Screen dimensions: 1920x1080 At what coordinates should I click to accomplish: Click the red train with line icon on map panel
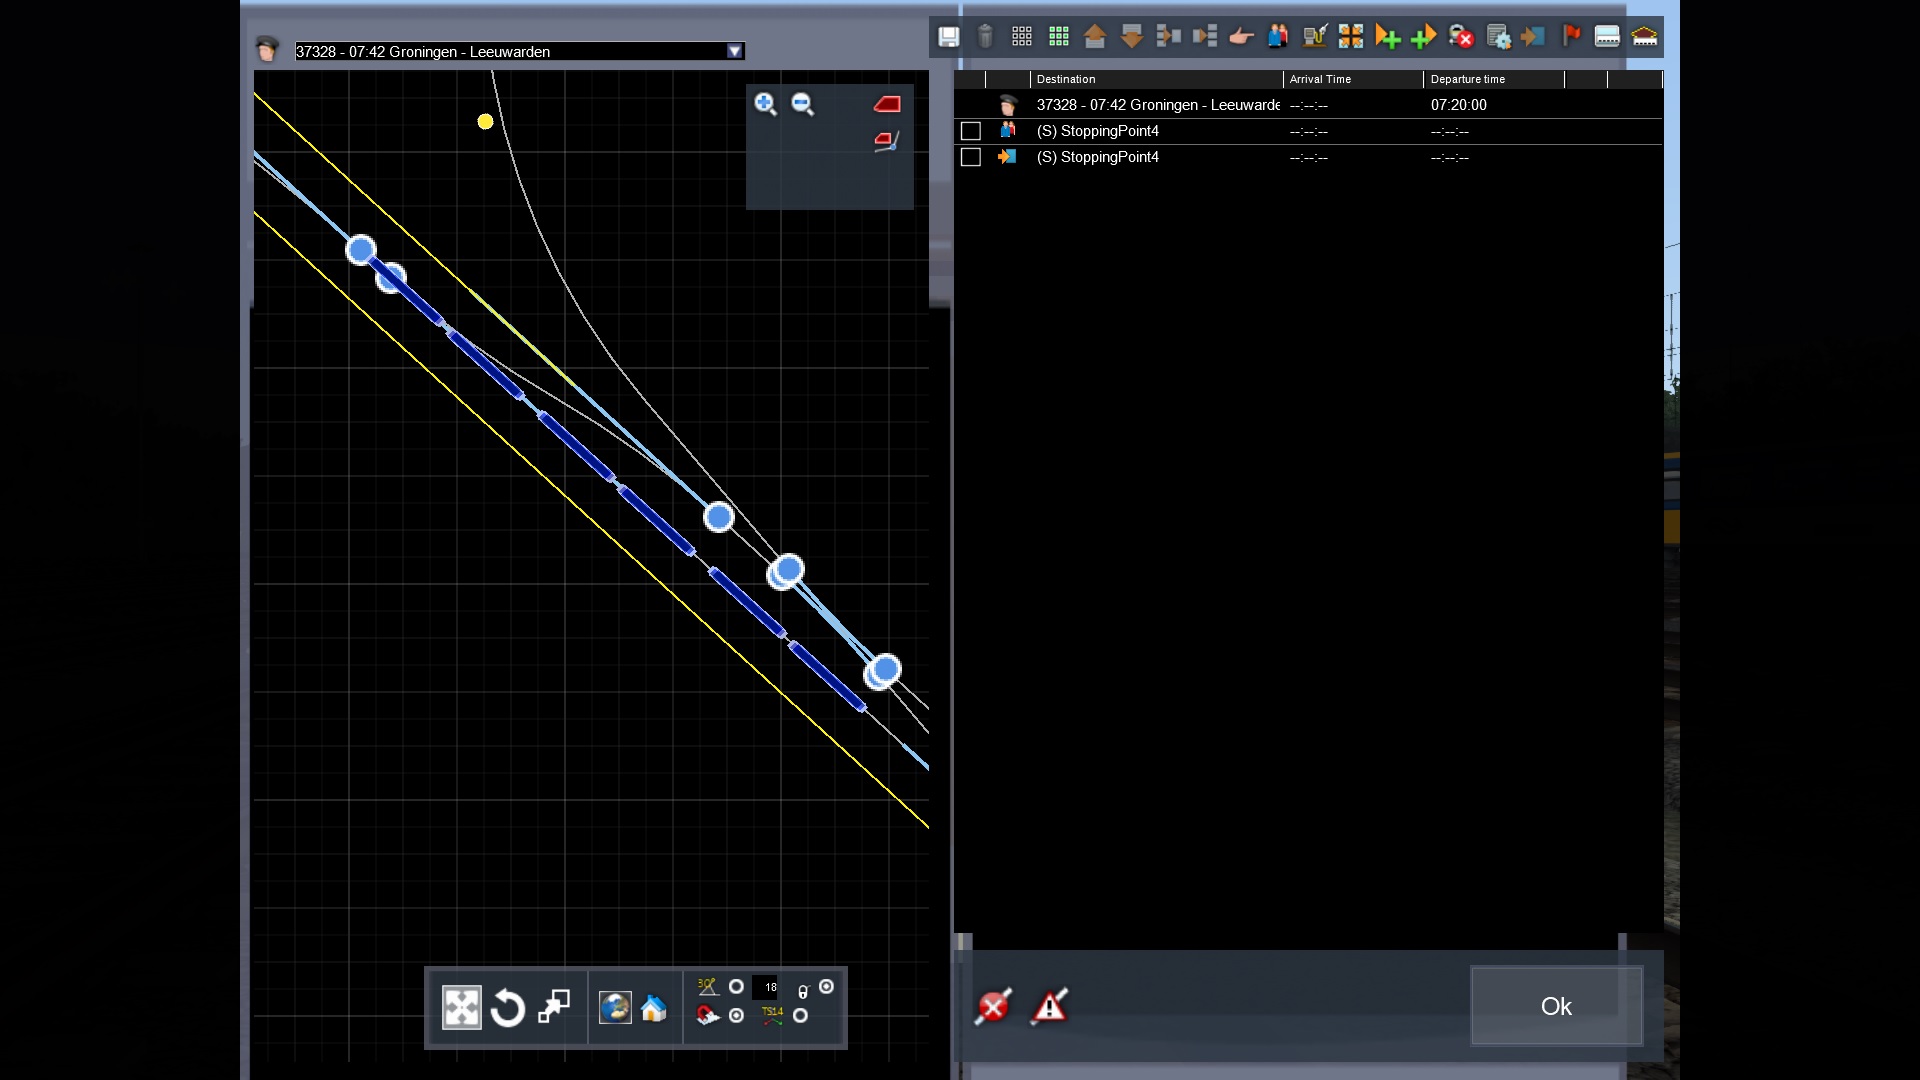(887, 141)
